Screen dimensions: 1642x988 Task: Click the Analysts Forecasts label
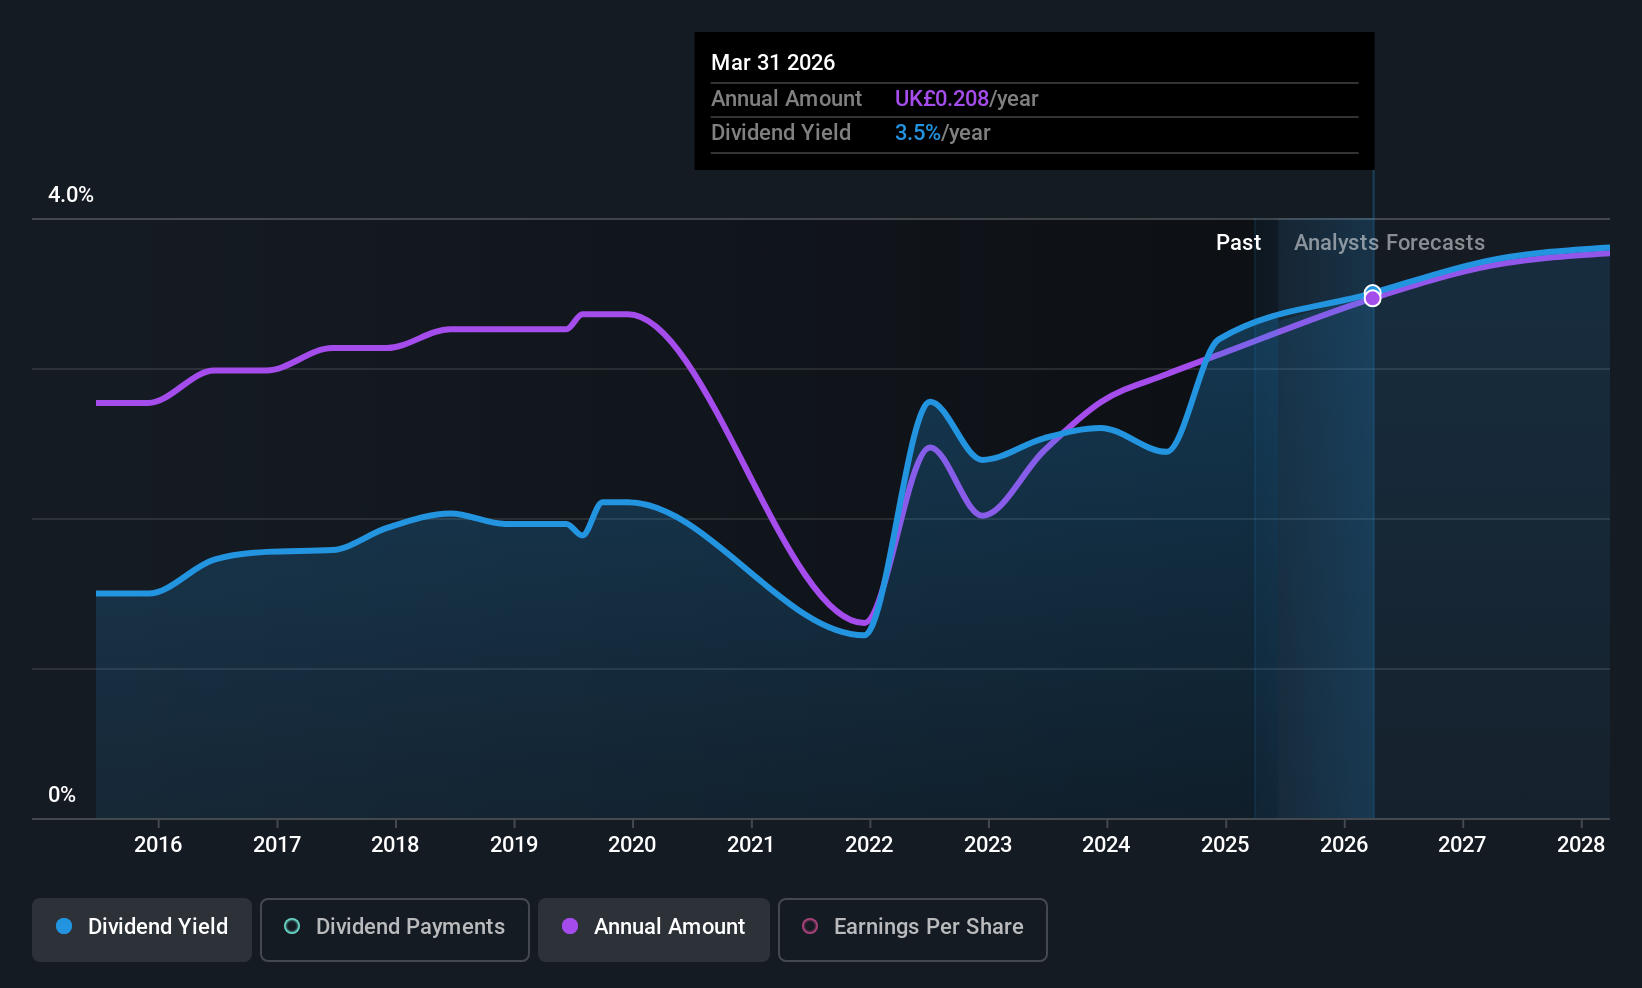click(1389, 243)
